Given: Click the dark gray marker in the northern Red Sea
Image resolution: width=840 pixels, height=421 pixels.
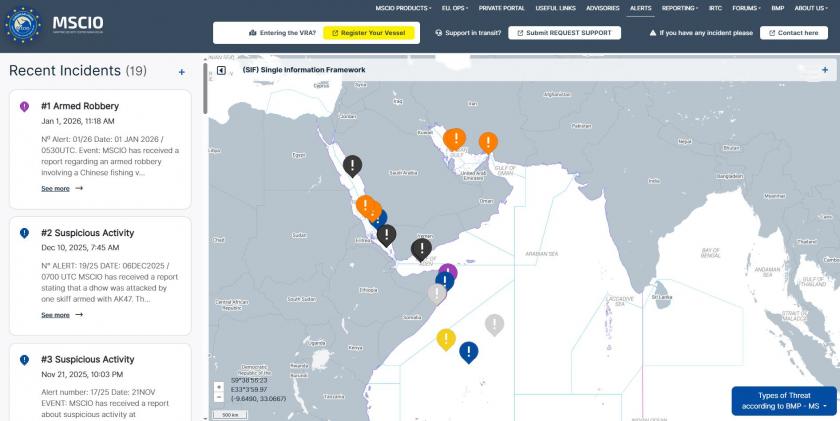Looking at the screenshot, I should click(352, 166).
